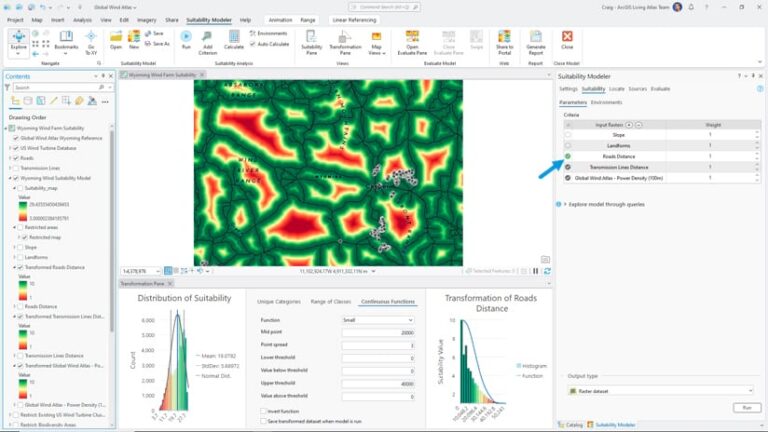The width and height of the screenshot is (768, 432).
Task: Click the Mid point value field
Action: [x=378, y=333]
